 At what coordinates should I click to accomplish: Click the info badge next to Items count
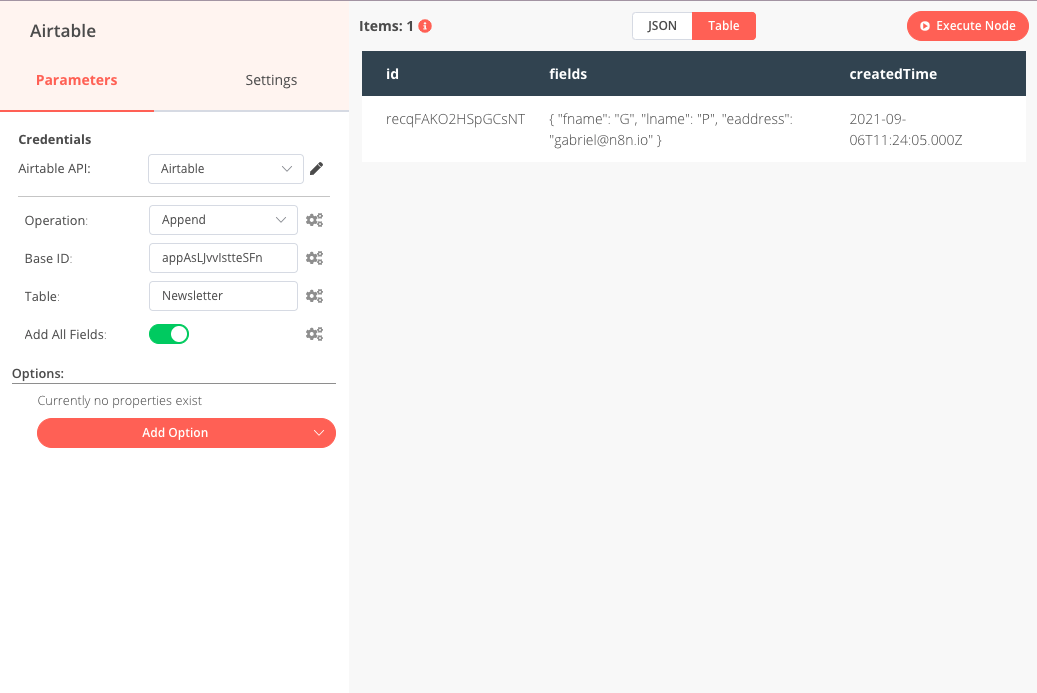tap(423, 26)
